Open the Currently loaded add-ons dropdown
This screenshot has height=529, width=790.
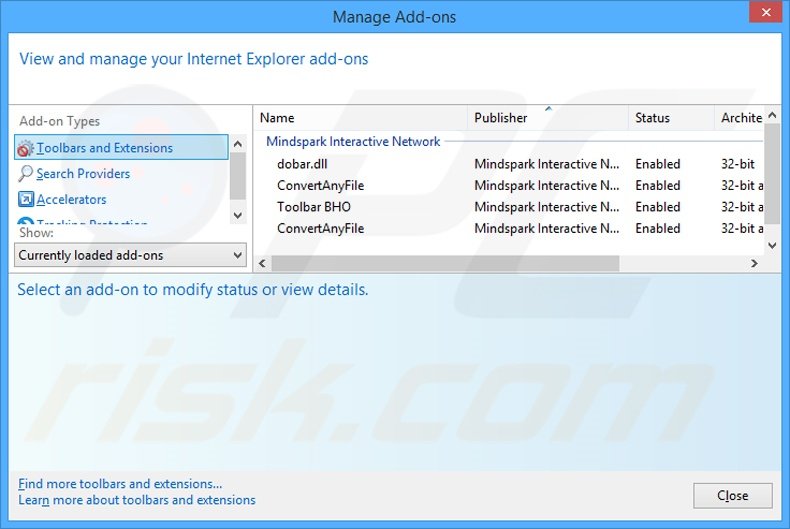pyautogui.click(x=130, y=255)
